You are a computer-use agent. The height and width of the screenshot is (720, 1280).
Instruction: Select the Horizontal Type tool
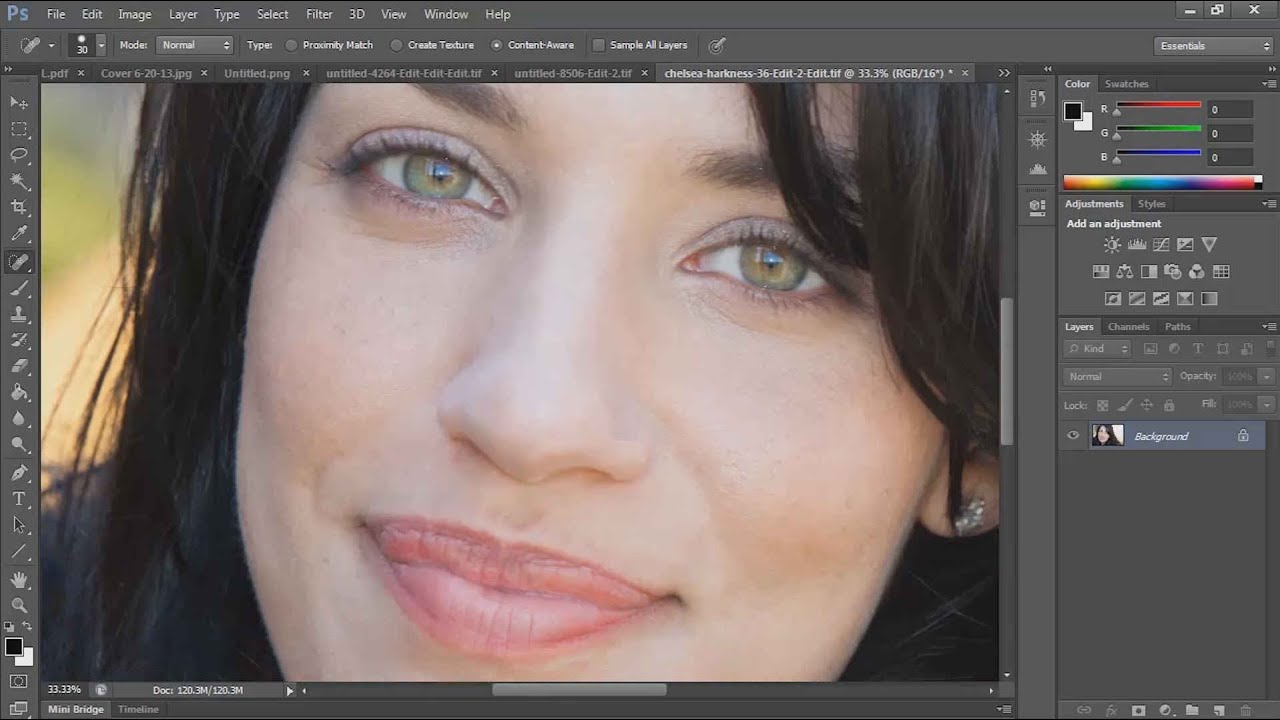click(x=19, y=498)
